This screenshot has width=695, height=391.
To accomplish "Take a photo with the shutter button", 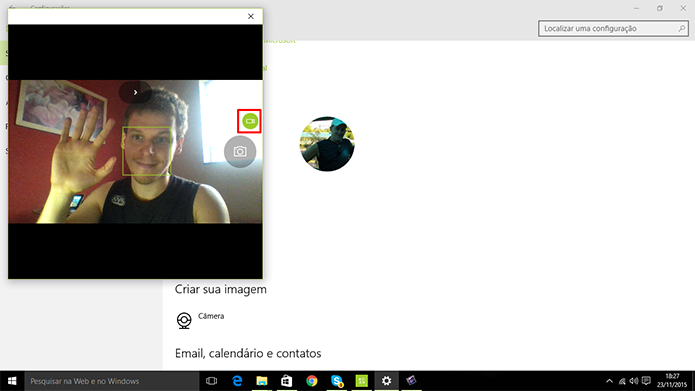I will point(240,152).
